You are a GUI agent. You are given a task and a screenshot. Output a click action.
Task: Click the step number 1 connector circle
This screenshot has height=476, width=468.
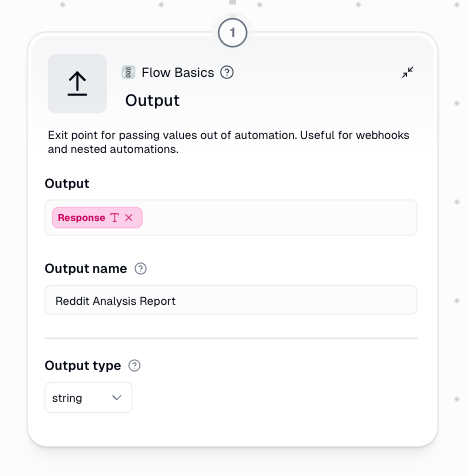(x=233, y=33)
